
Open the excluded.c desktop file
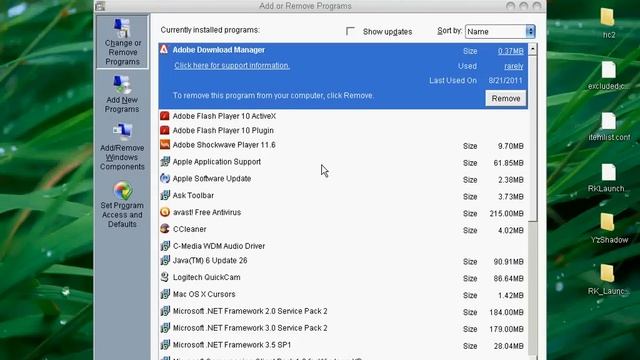pos(608,76)
